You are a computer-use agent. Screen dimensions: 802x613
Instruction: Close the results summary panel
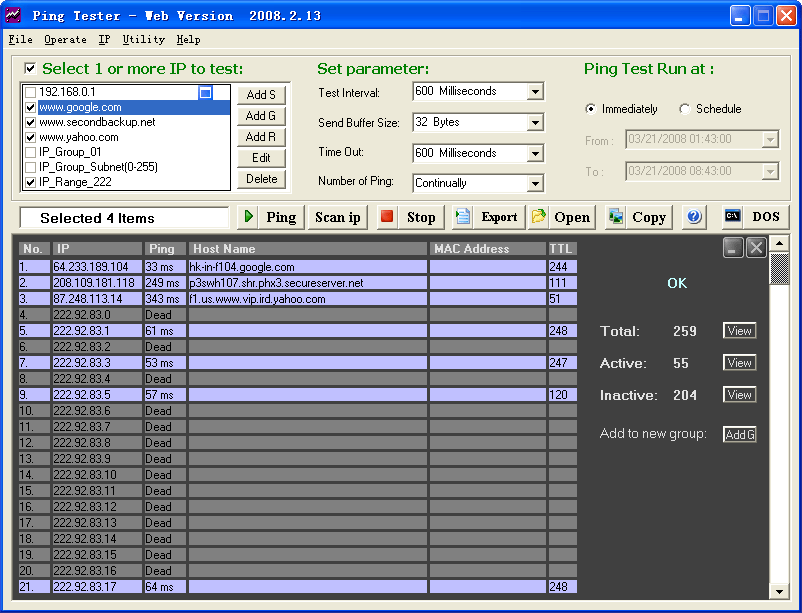(x=756, y=248)
